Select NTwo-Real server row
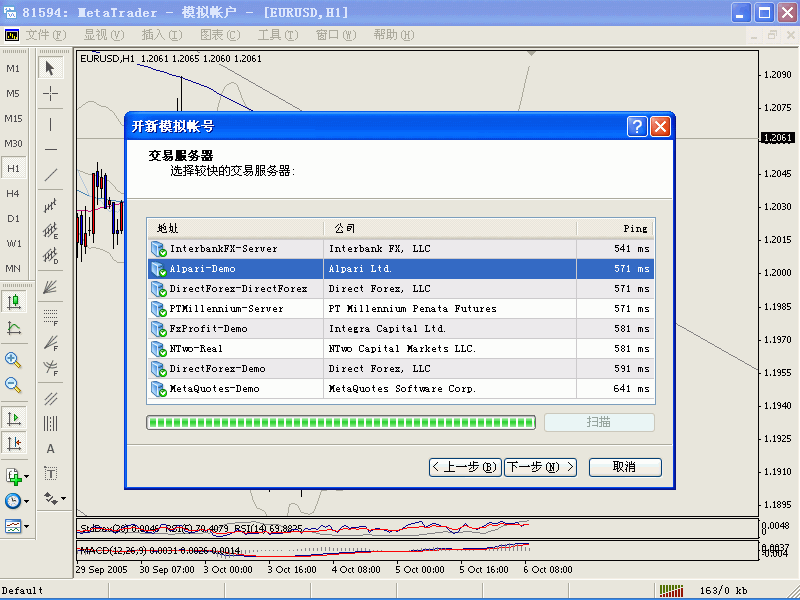 [401, 348]
